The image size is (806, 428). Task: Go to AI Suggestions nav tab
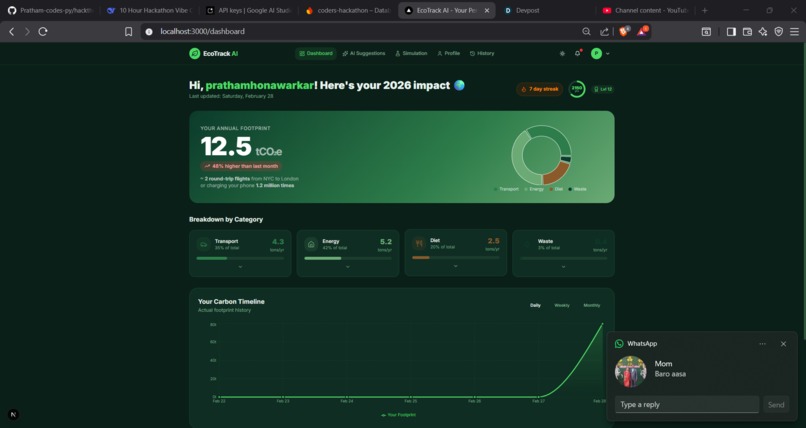pos(364,53)
